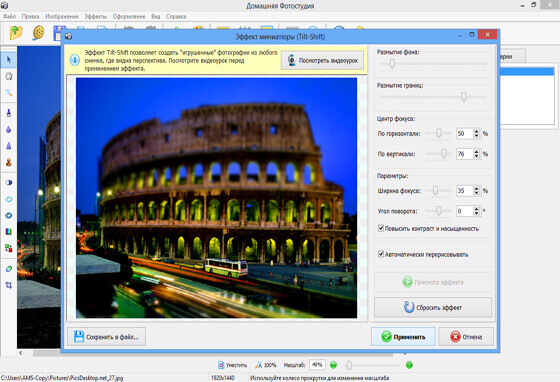Click the green zoom-out circle in status bar
Image resolution: width=560 pixels, height=382 pixels.
[x=333, y=365]
